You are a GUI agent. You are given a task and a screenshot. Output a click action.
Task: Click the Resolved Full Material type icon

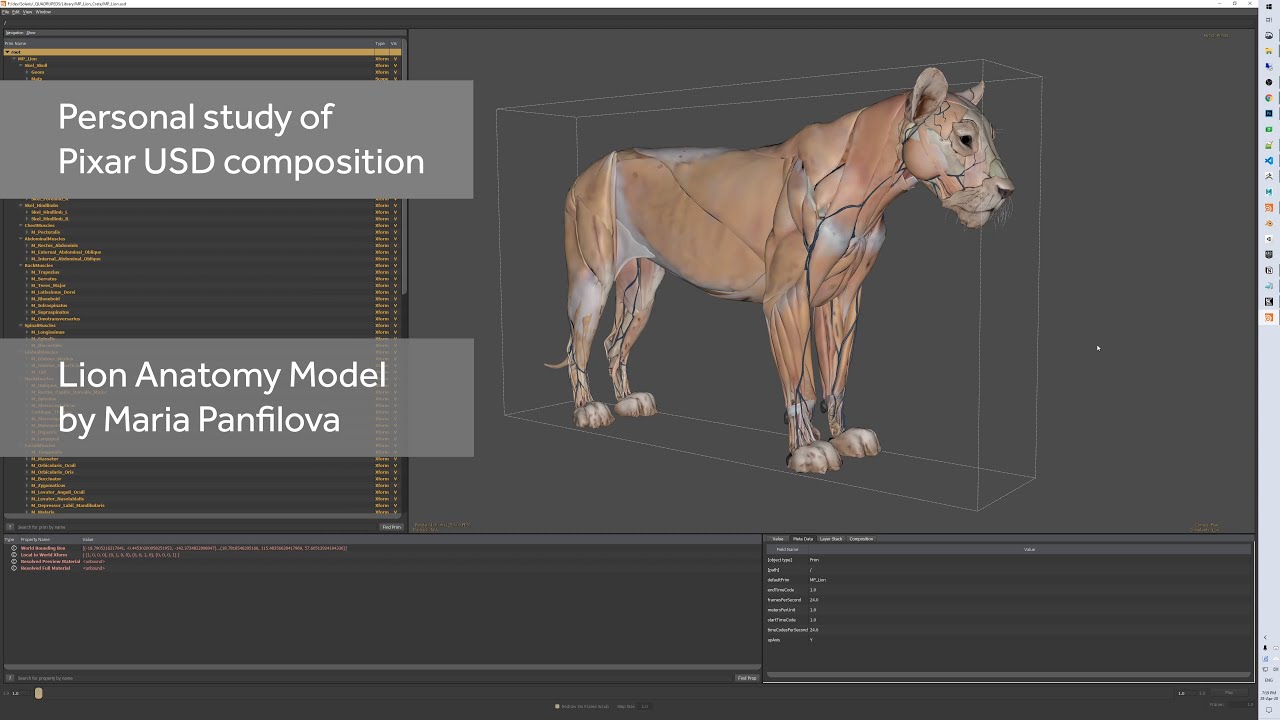(13, 568)
